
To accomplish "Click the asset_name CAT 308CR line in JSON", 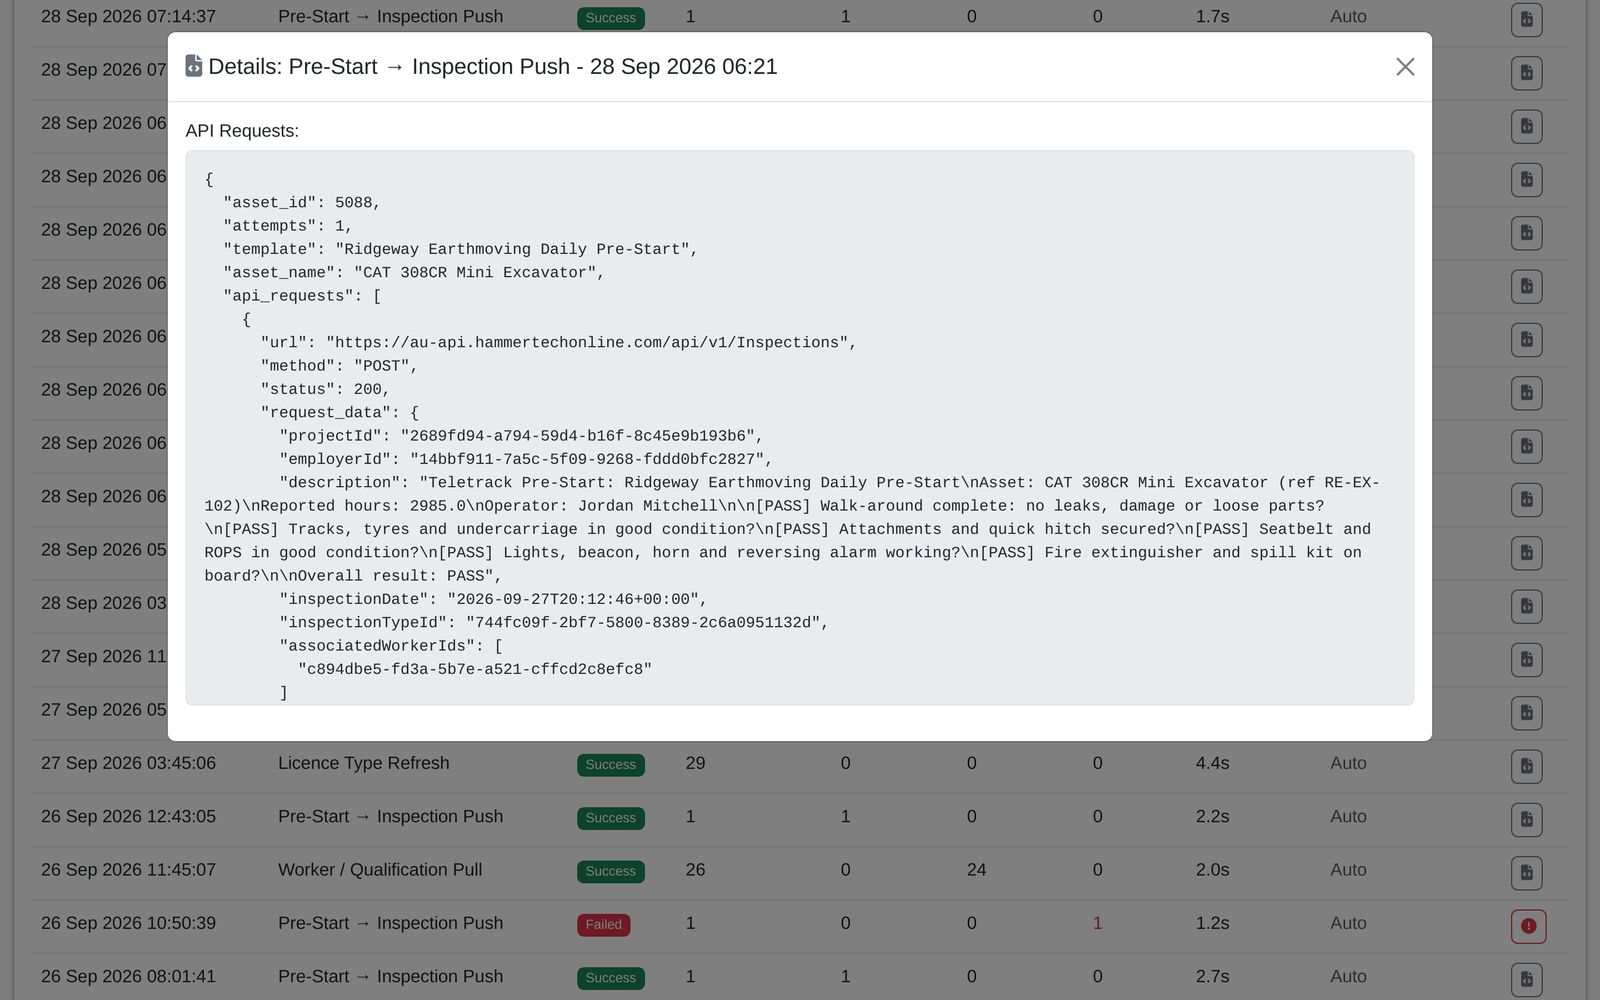I will pyautogui.click(x=414, y=272).
